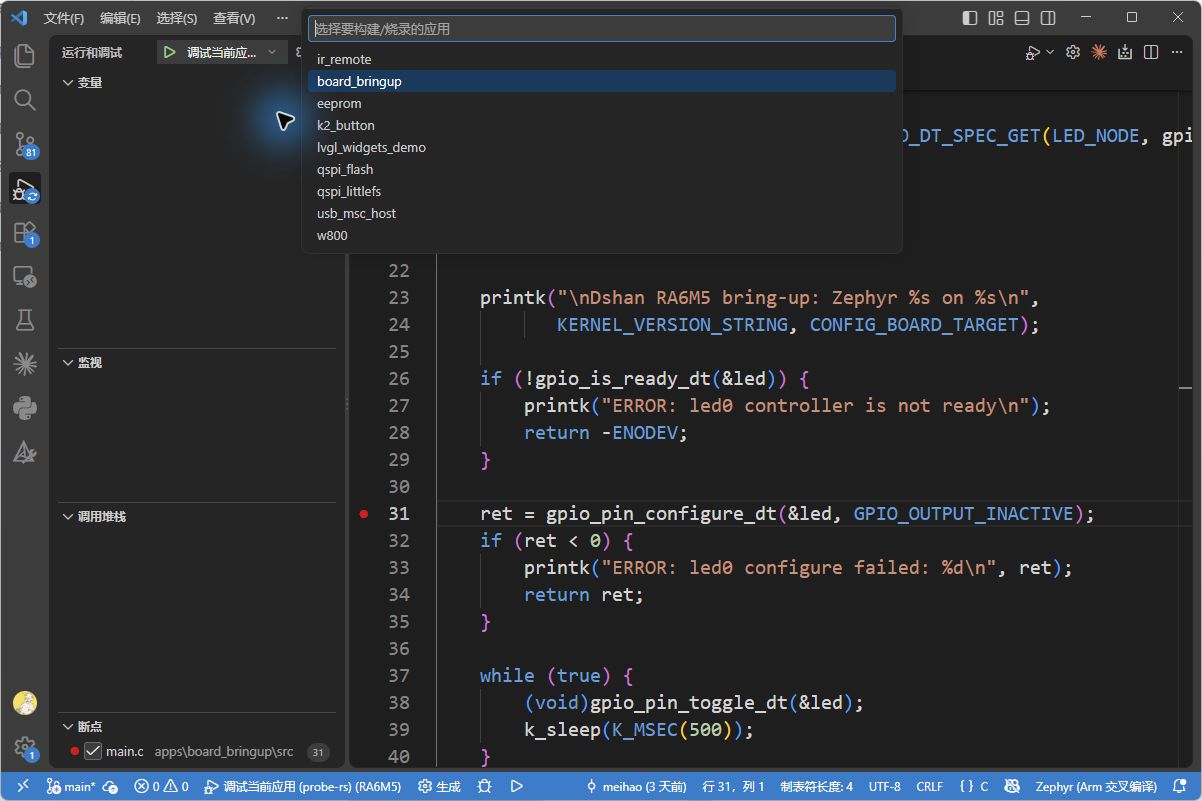Open the 编辑(E) menu
Image resolution: width=1202 pixels, height=801 pixels.
pyautogui.click(x=120, y=18)
